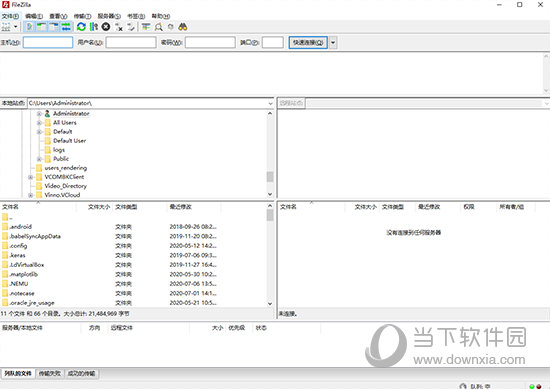Open the 文件(F) menu
The image size is (550, 389).
(10, 16)
